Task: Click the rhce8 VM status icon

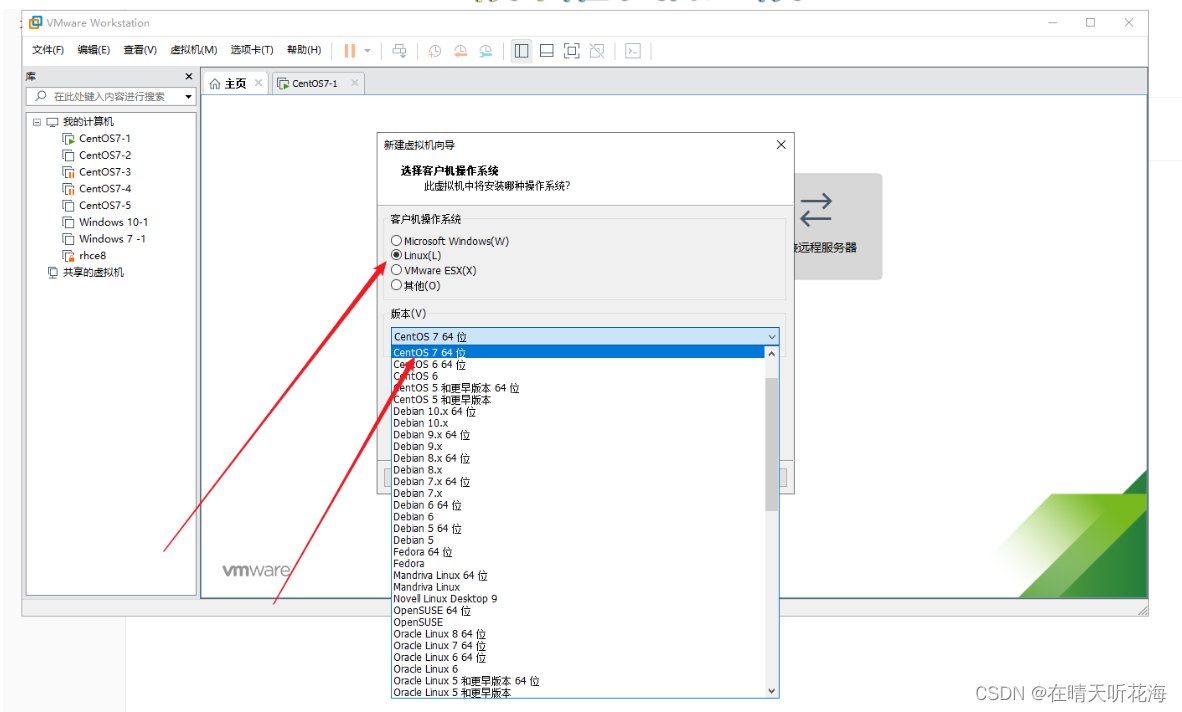Action: coord(69,255)
